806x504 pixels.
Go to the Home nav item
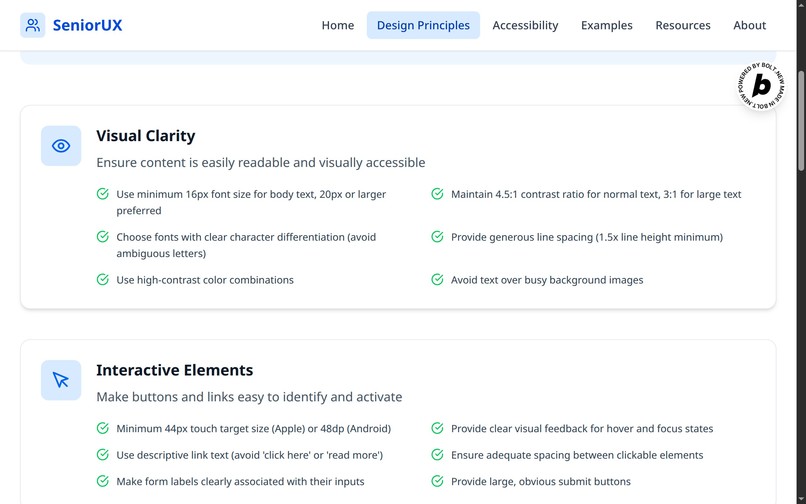coord(338,25)
